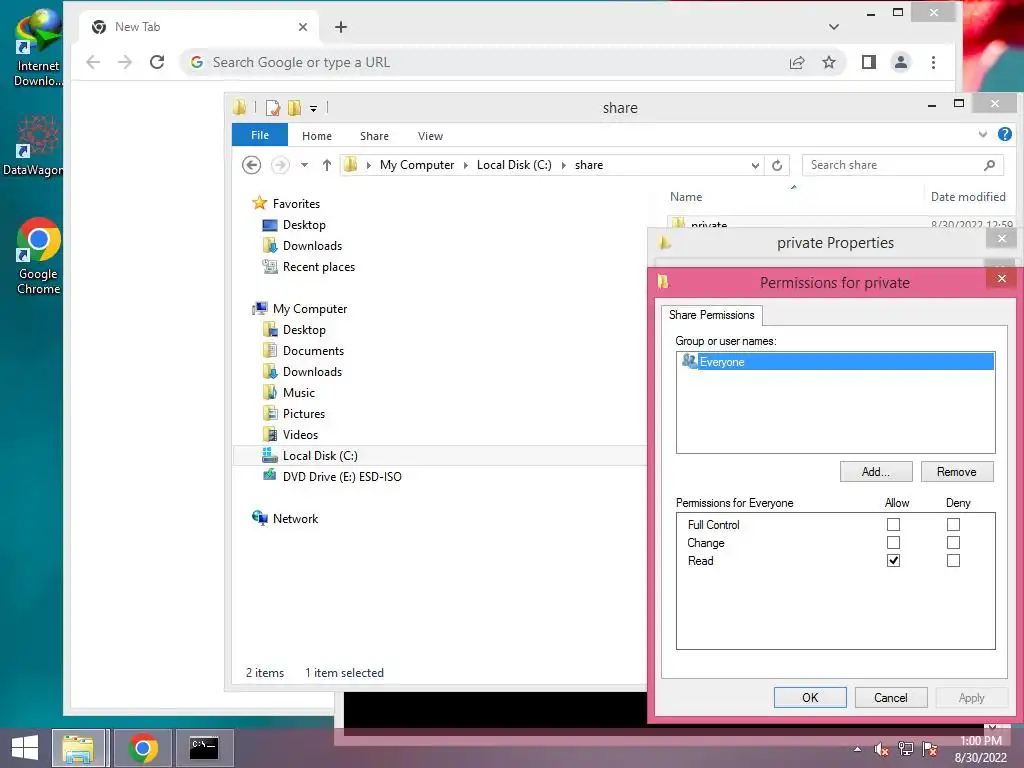This screenshot has width=1024, height=768.
Task: Click Chrome's back arrow
Action: (93, 62)
